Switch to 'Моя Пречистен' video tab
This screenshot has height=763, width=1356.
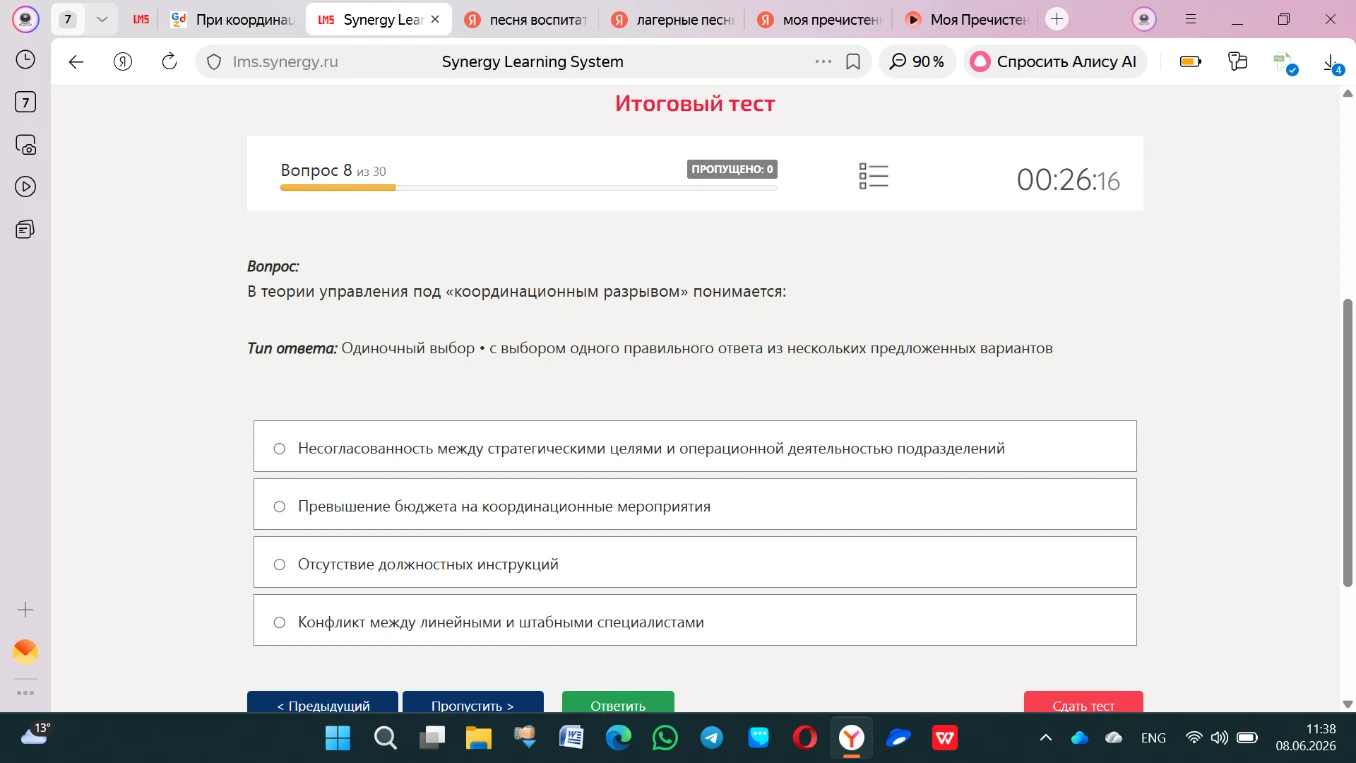point(967,19)
